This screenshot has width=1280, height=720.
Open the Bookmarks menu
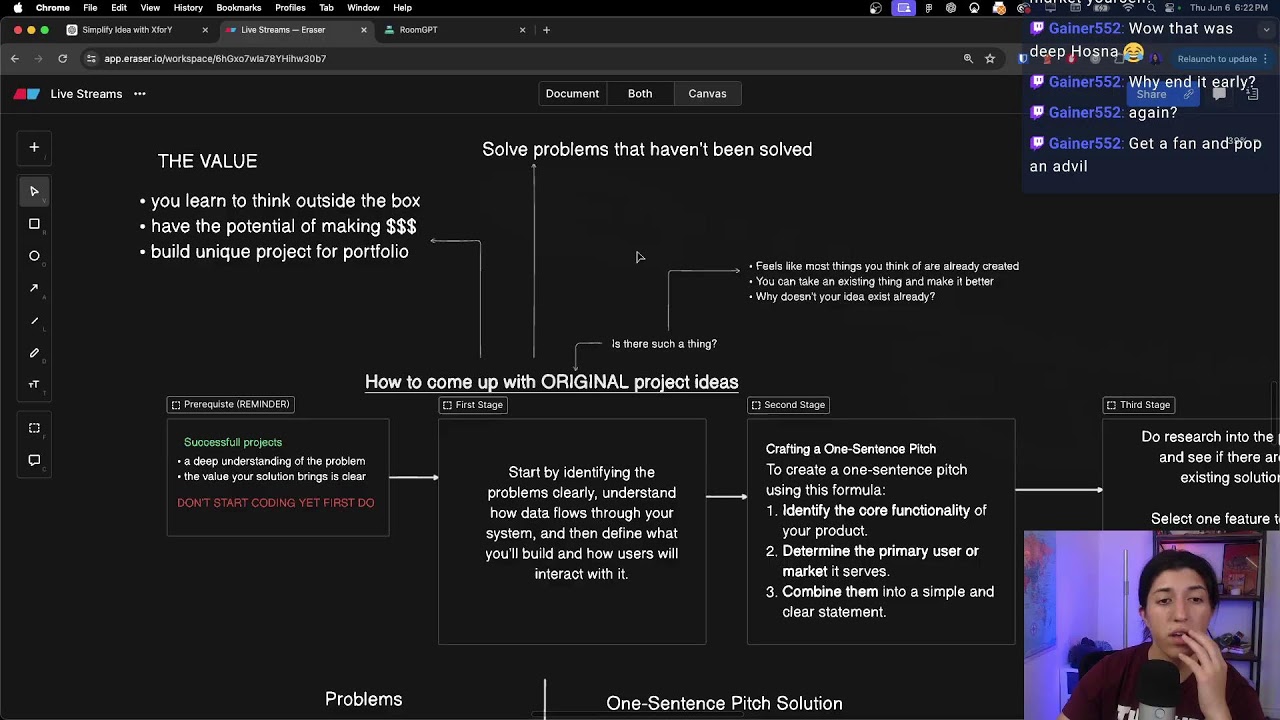[239, 8]
